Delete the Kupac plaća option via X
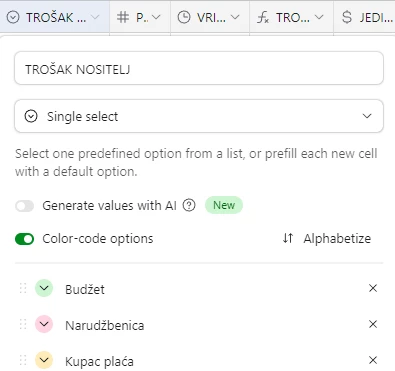The width and height of the screenshot is (395, 371). (373, 360)
